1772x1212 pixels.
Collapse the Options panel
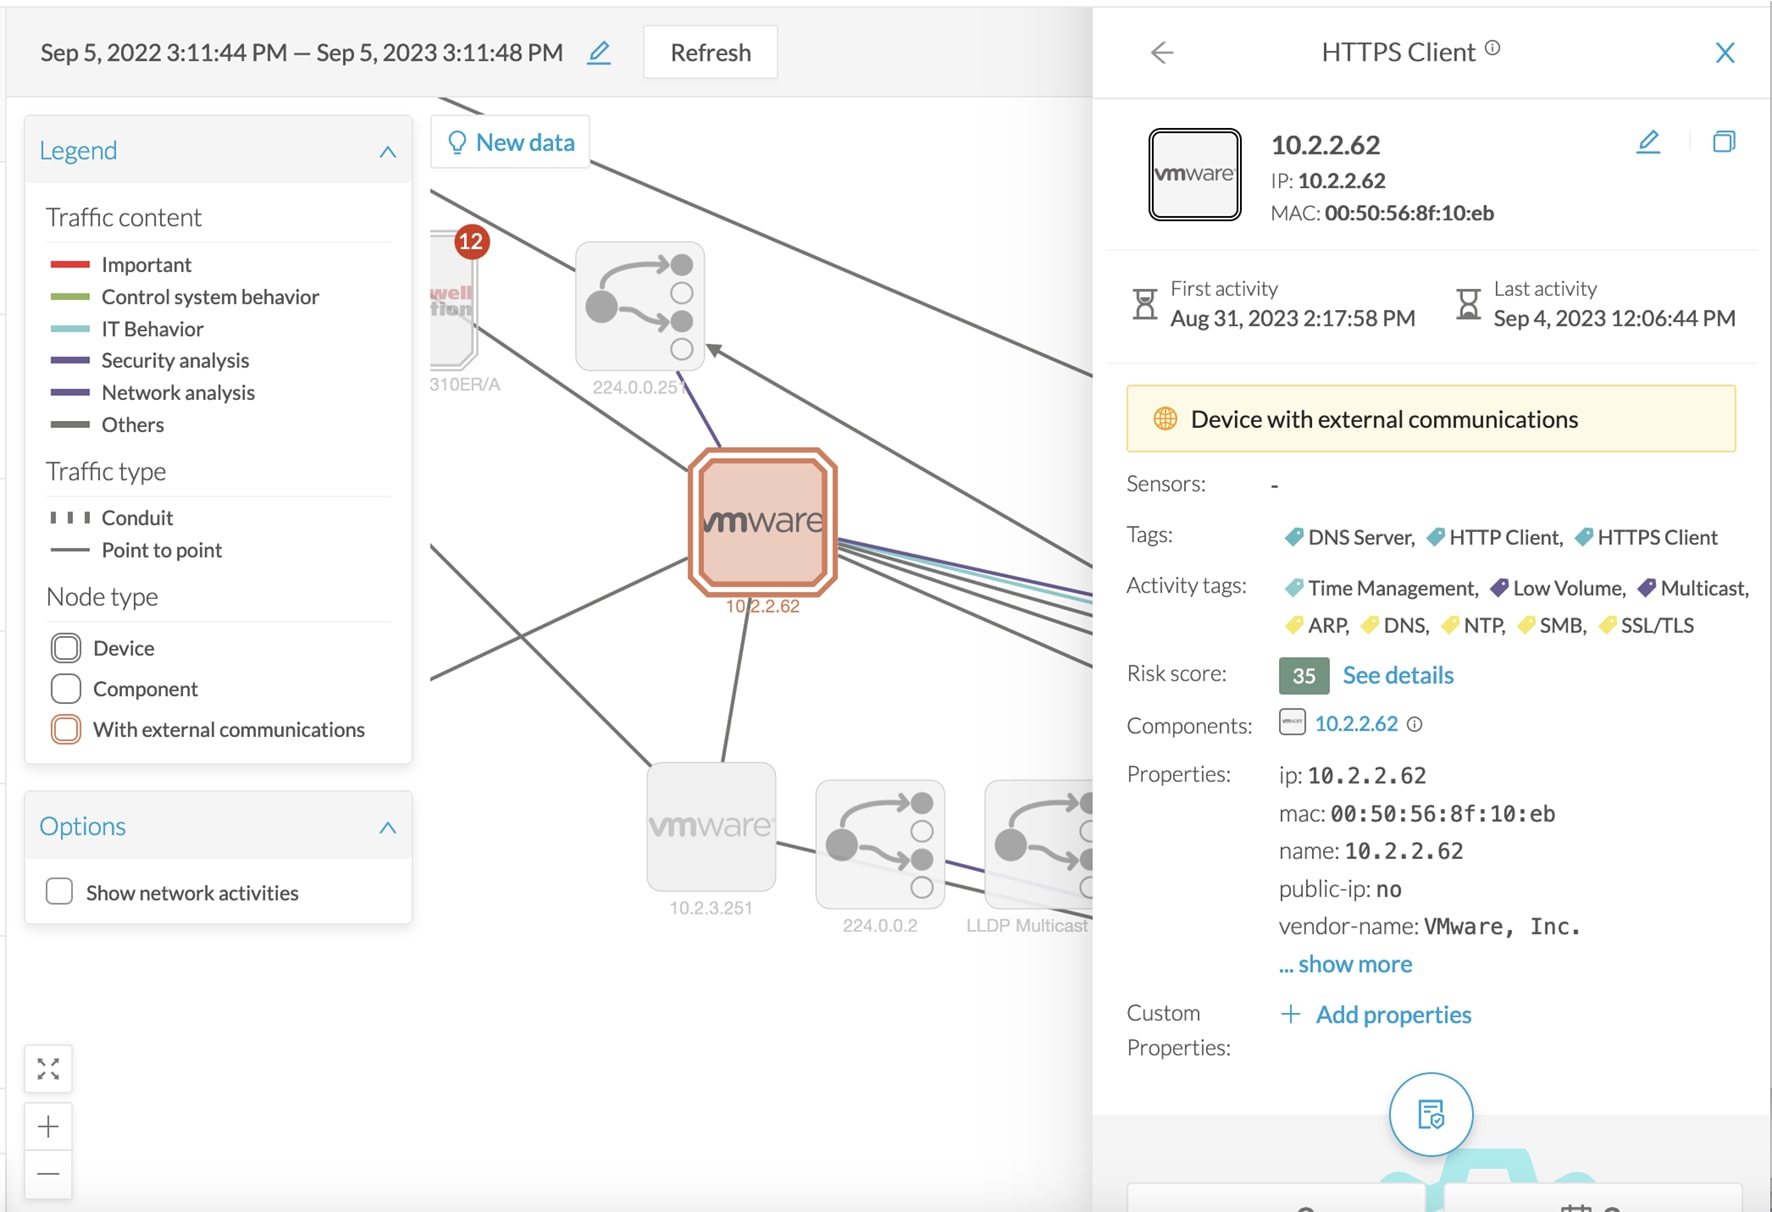tap(387, 827)
